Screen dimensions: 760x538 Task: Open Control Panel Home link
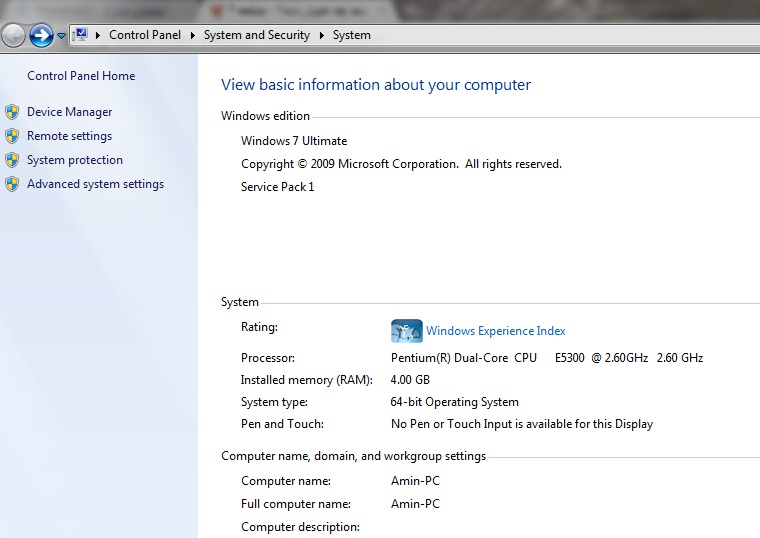tap(81, 76)
